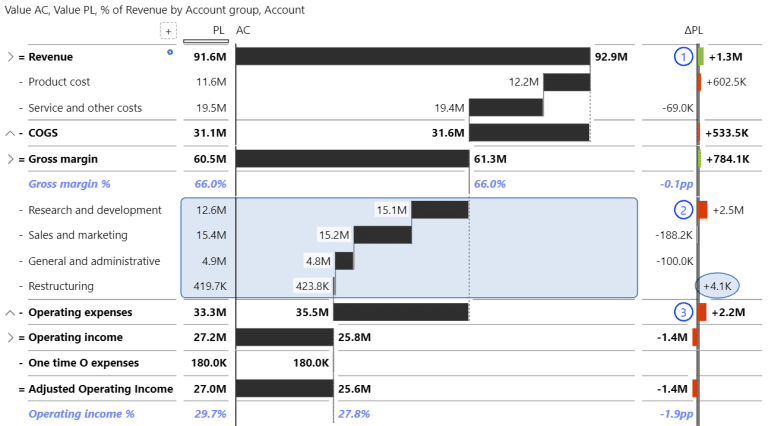Image resolution: width=768 pixels, height=426 pixels.
Task: Expand the Operating income chevron
Action: 10,338
